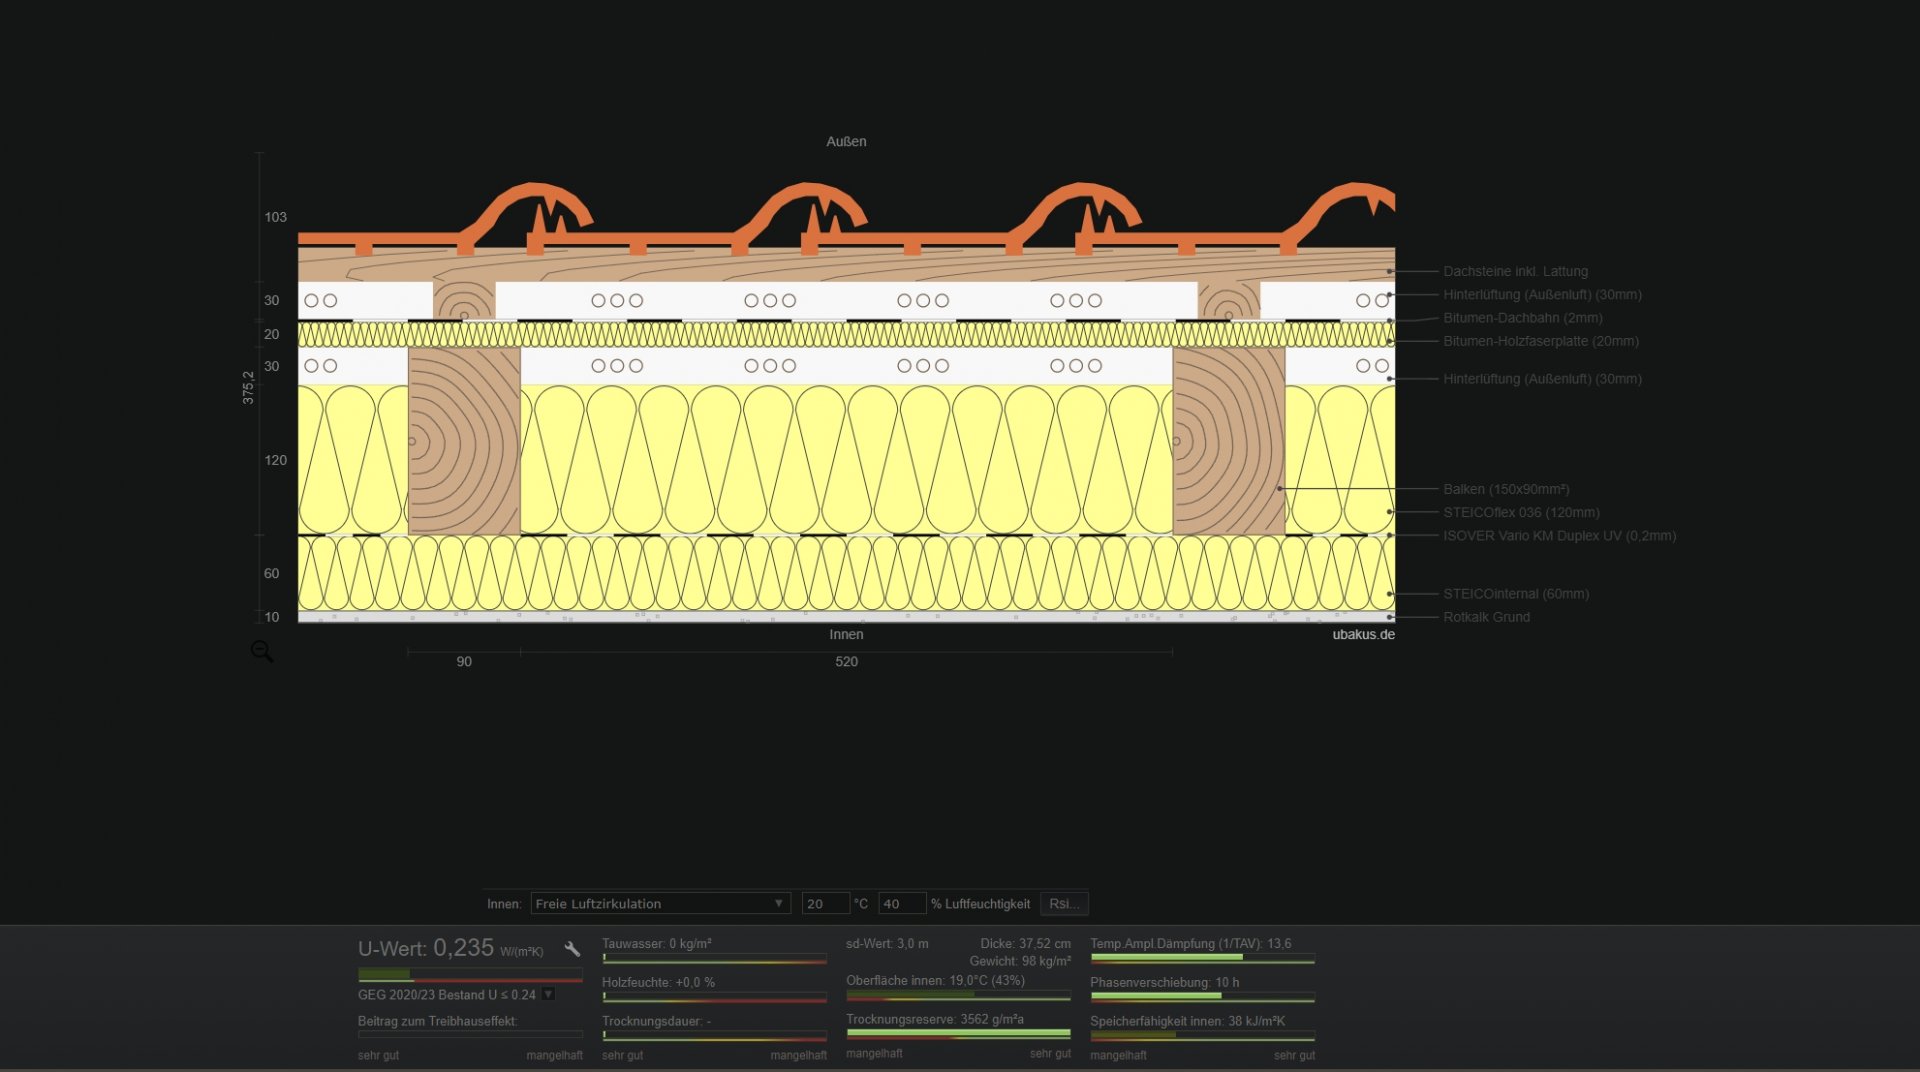Click the Phasenverschiebung rating bar

pos(1202,996)
